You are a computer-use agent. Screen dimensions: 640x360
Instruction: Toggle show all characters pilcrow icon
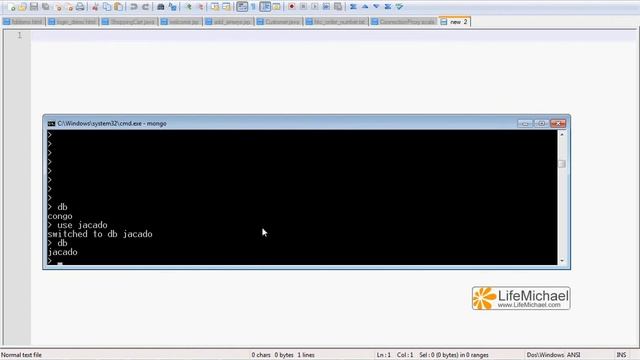tap(253, 7)
